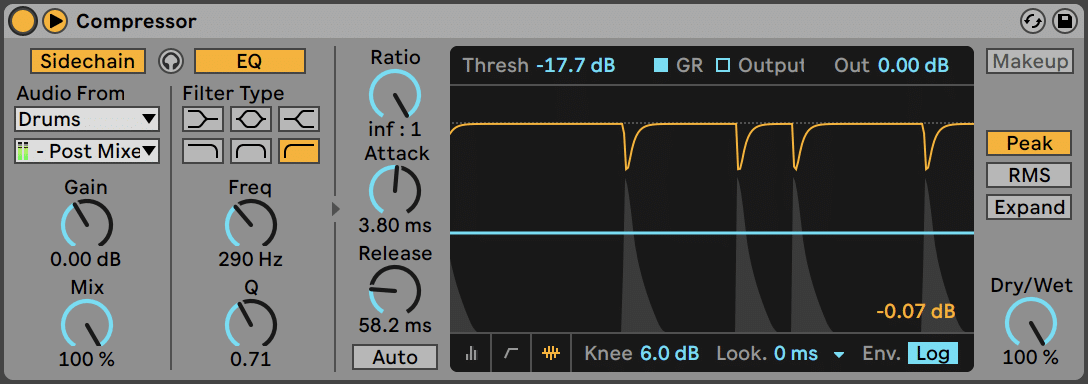Click the blue threshold line in display
This screenshot has height=384, width=1088.
pyautogui.click(x=711, y=233)
